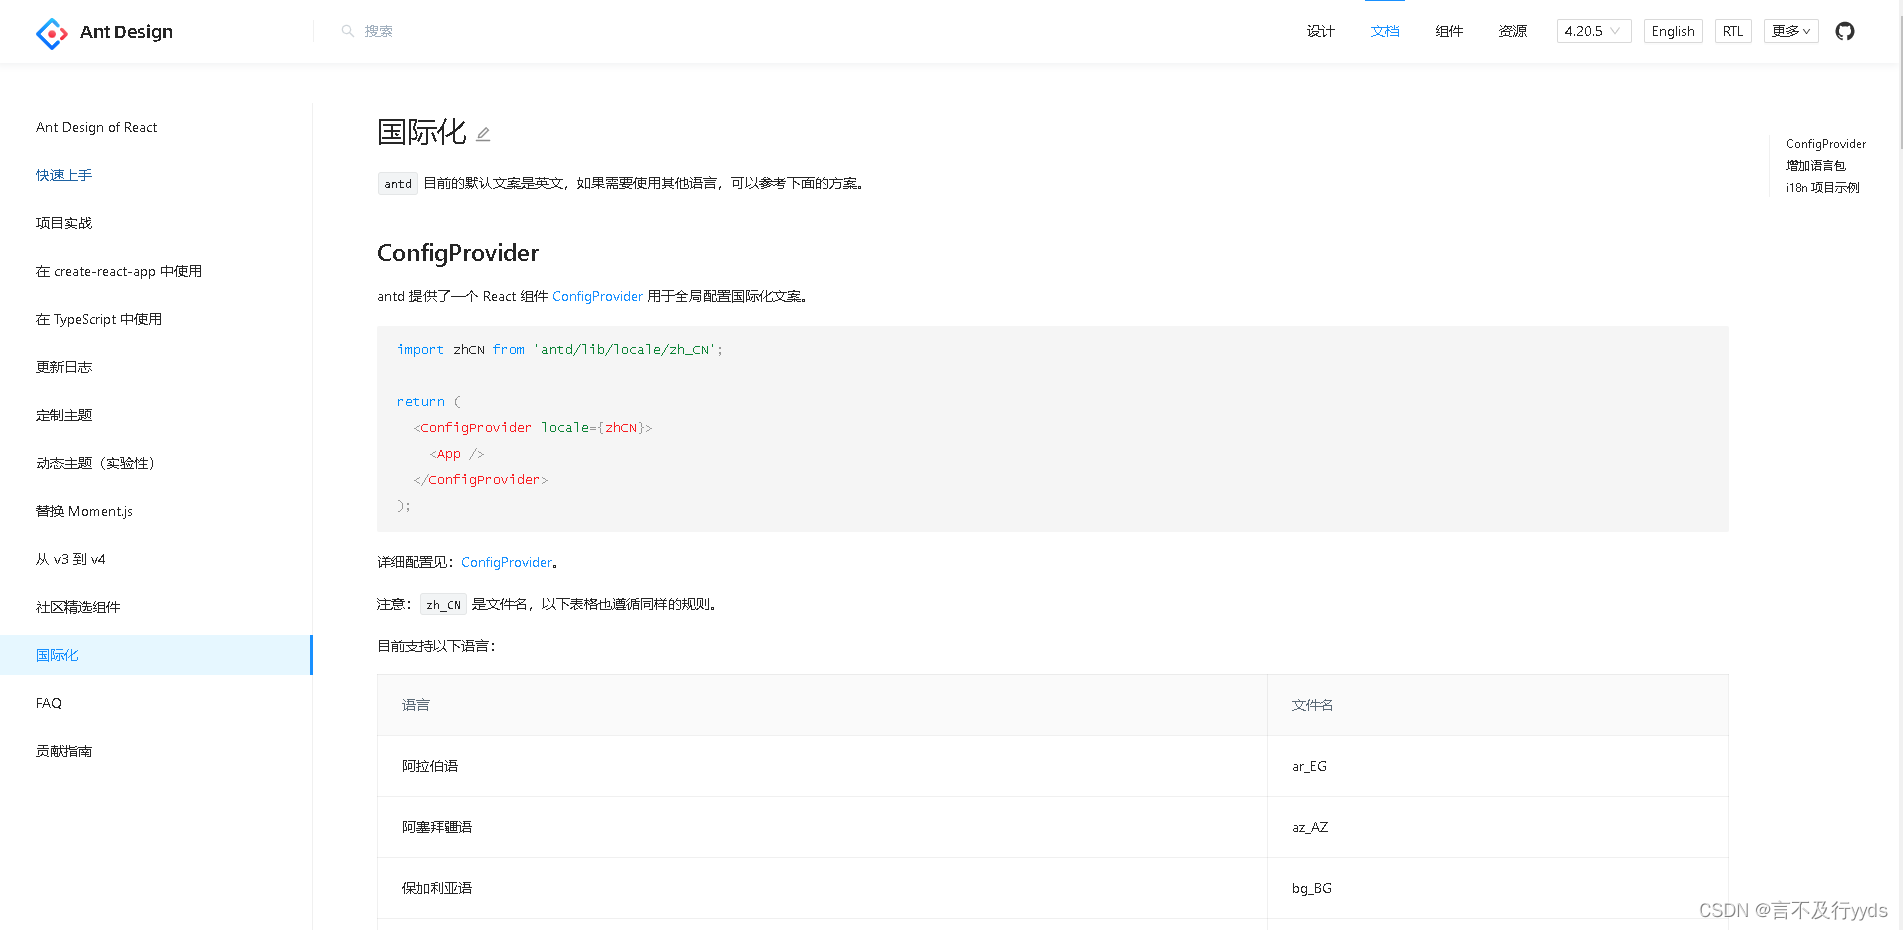Open 更新日志 in the sidebar
Viewport: 1903px width, 930px height.
(64, 367)
